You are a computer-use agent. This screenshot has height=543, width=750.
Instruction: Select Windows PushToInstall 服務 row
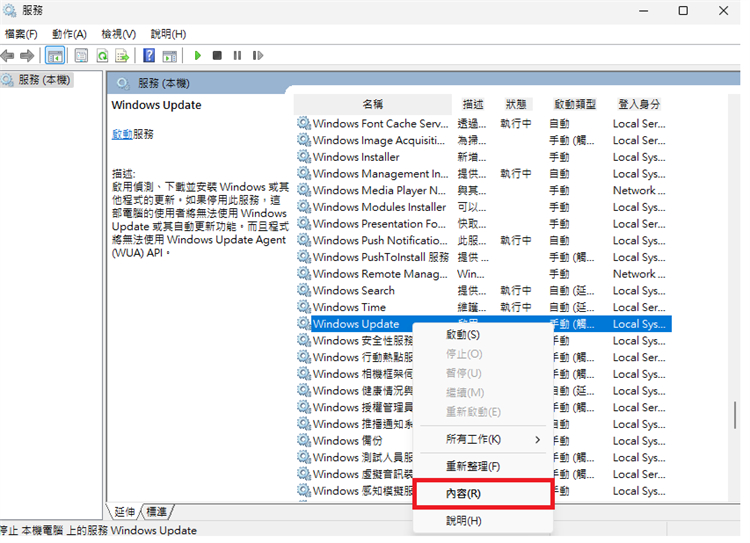484,257
